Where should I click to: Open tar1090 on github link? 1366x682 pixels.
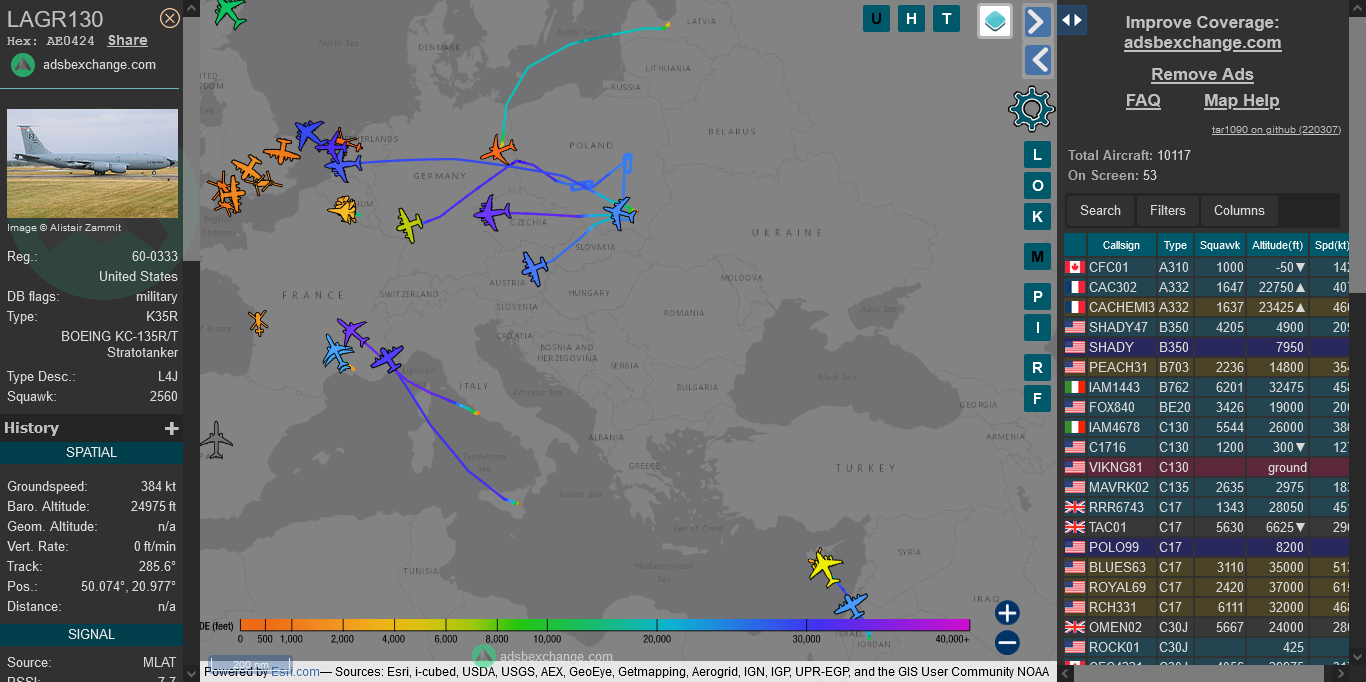tap(1276, 130)
